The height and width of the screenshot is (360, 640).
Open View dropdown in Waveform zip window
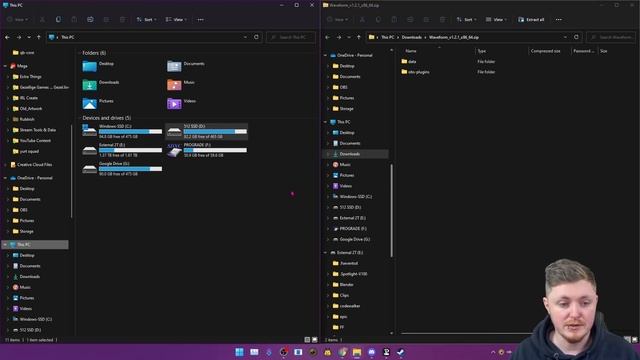coord(496,19)
